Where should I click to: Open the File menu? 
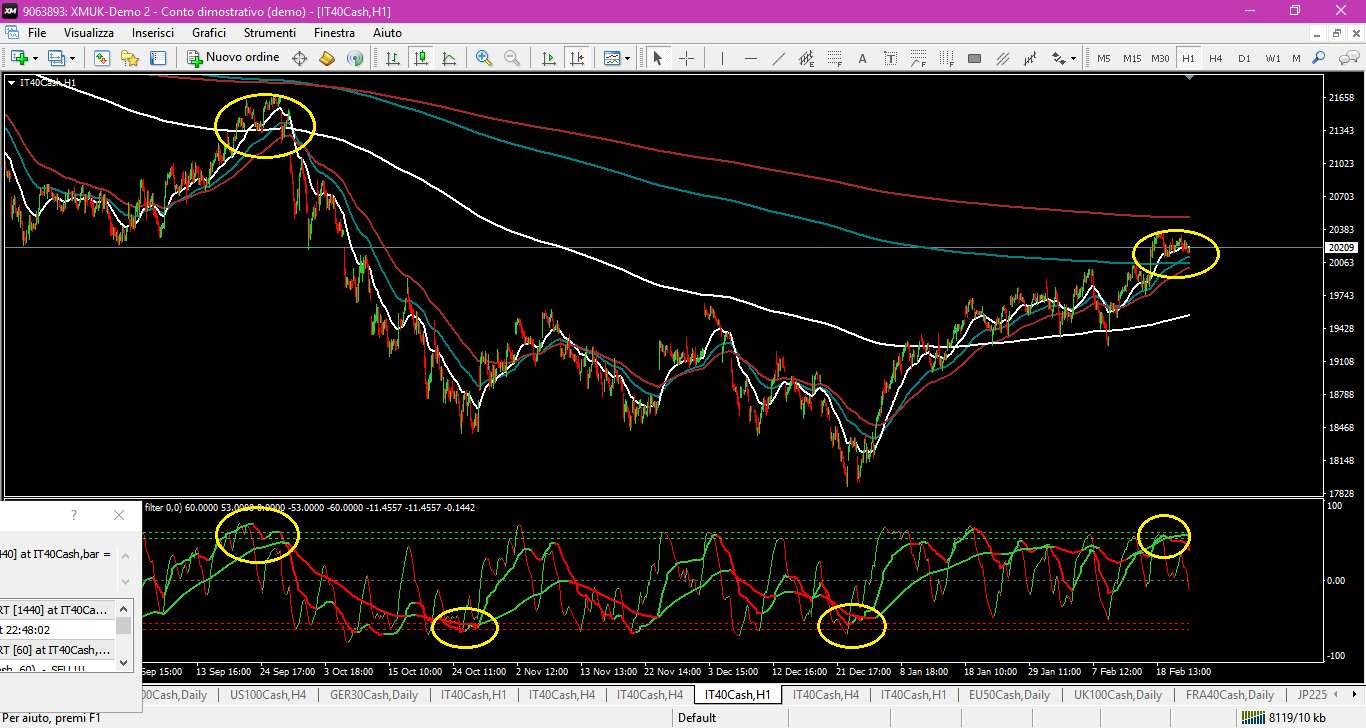point(37,33)
